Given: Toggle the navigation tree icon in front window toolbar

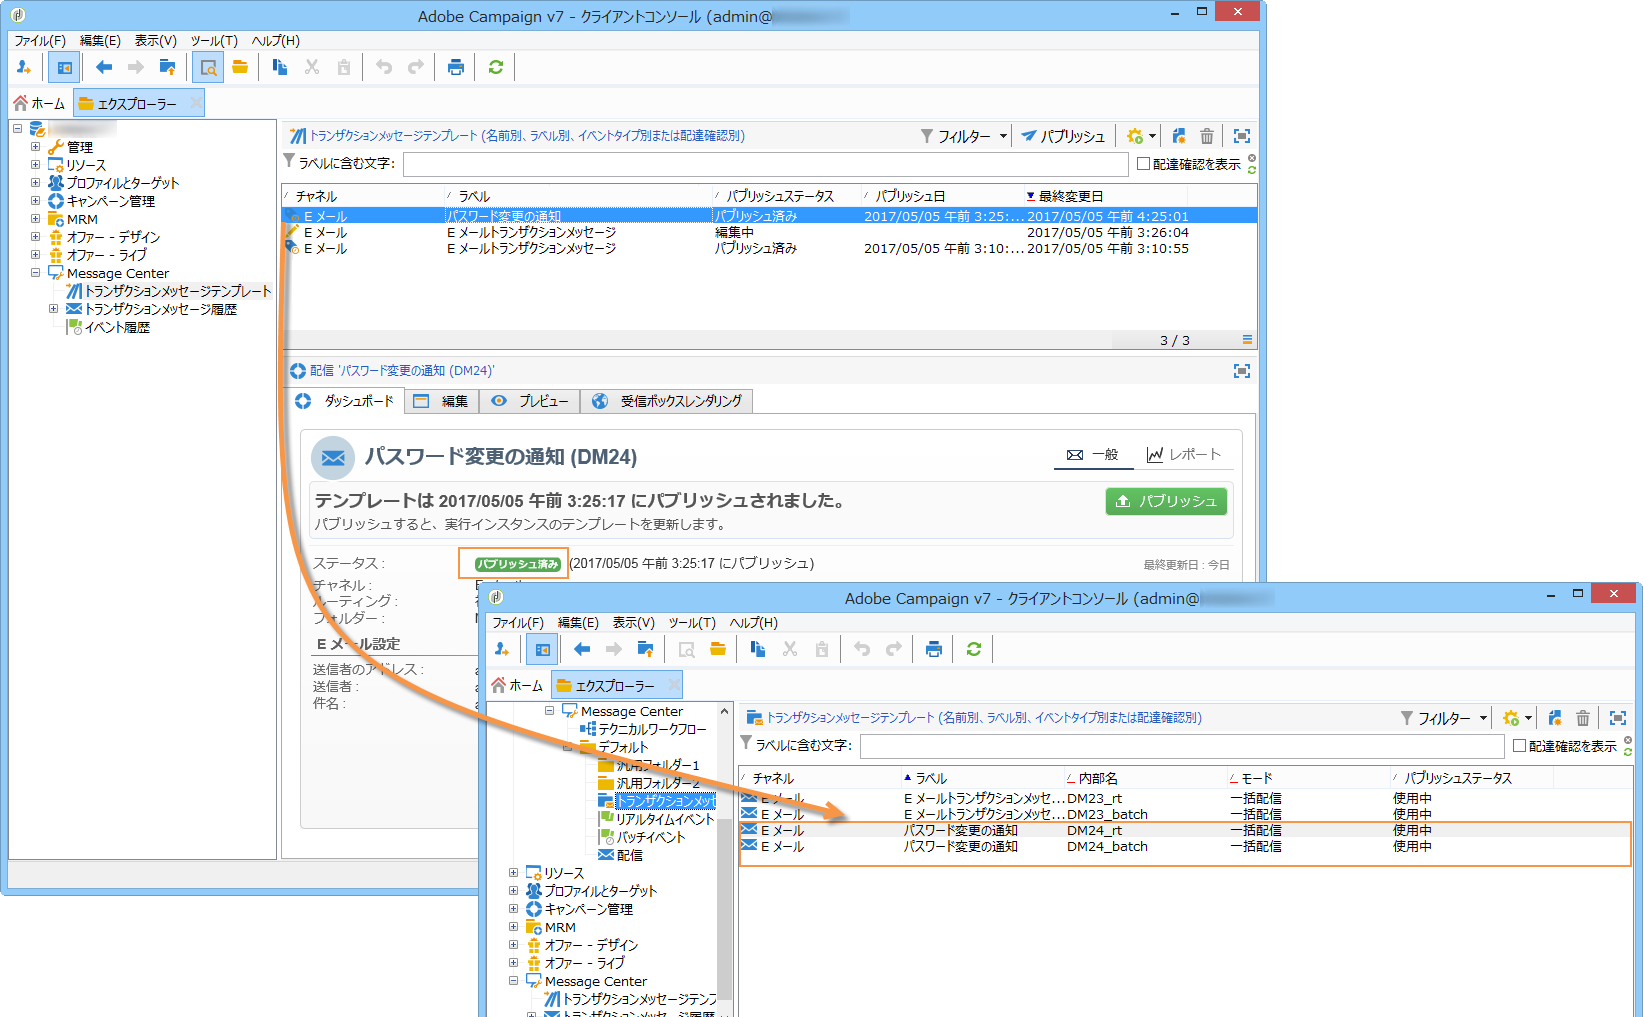Looking at the screenshot, I should 542,649.
